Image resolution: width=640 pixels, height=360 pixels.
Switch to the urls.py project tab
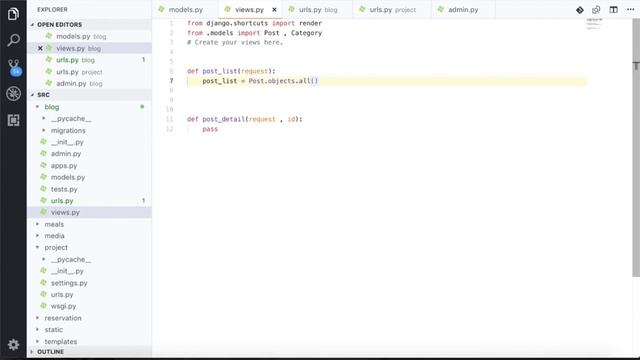click(x=392, y=10)
